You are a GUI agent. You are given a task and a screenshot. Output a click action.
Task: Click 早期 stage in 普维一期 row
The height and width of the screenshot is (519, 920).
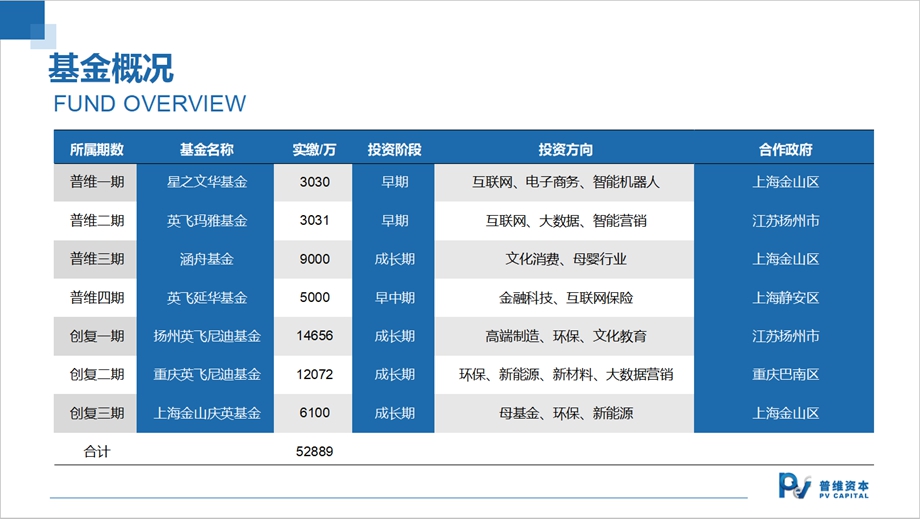click(394, 182)
